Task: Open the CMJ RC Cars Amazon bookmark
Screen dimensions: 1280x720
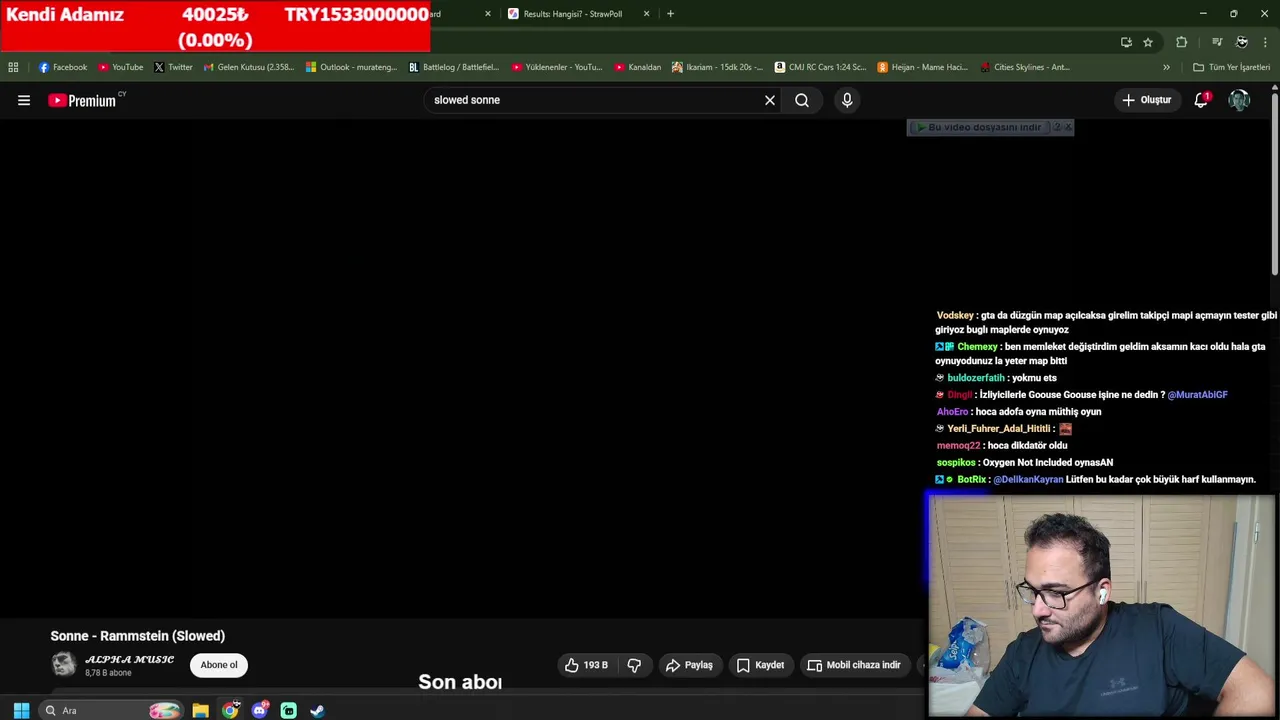Action: (x=820, y=67)
